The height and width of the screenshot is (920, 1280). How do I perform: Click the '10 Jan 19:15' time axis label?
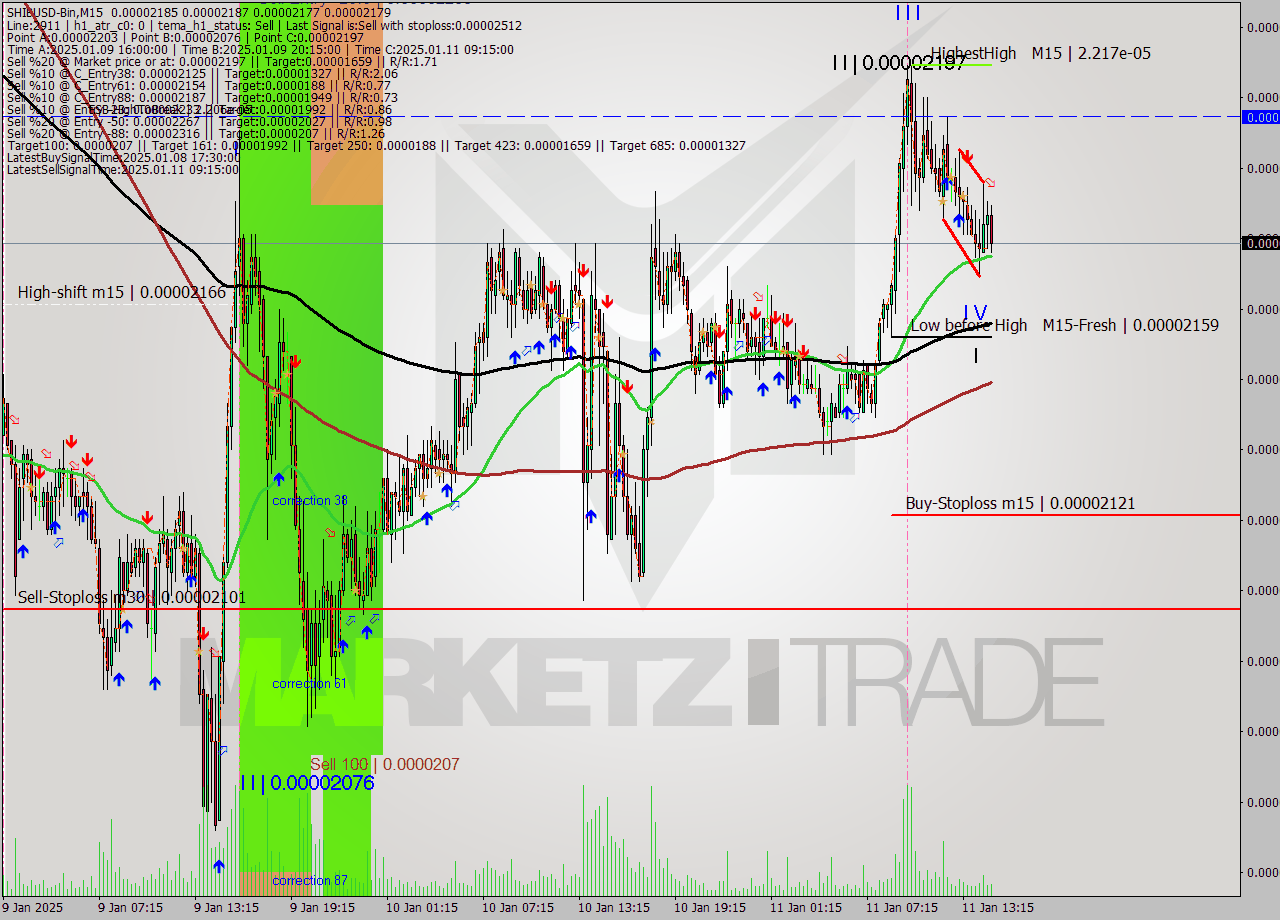tap(709, 907)
